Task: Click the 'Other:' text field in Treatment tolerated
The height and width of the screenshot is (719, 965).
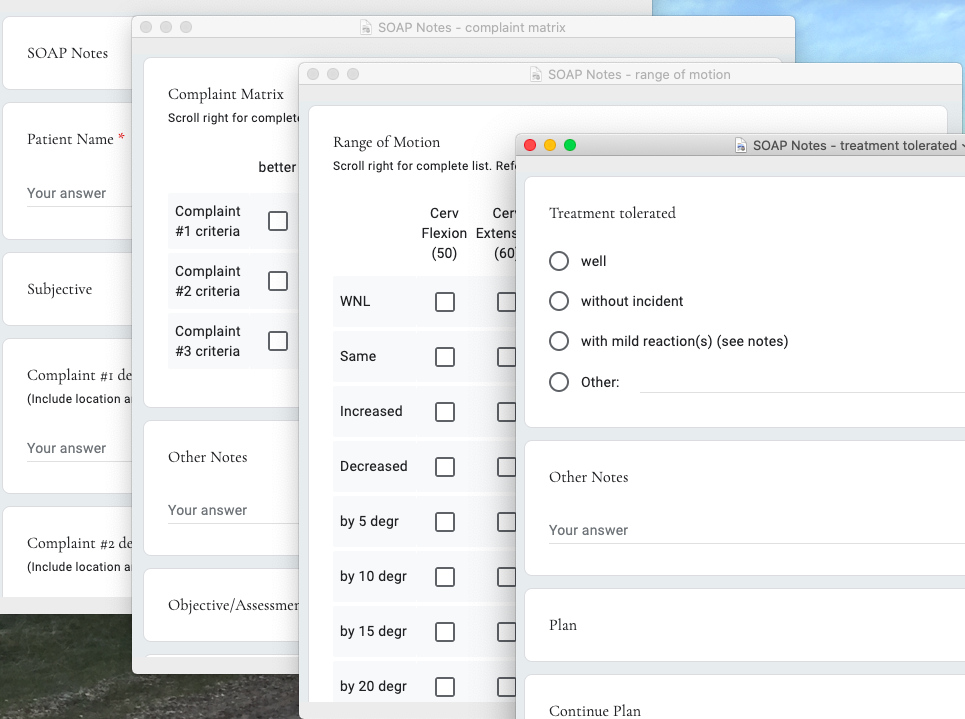Action: [802, 382]
